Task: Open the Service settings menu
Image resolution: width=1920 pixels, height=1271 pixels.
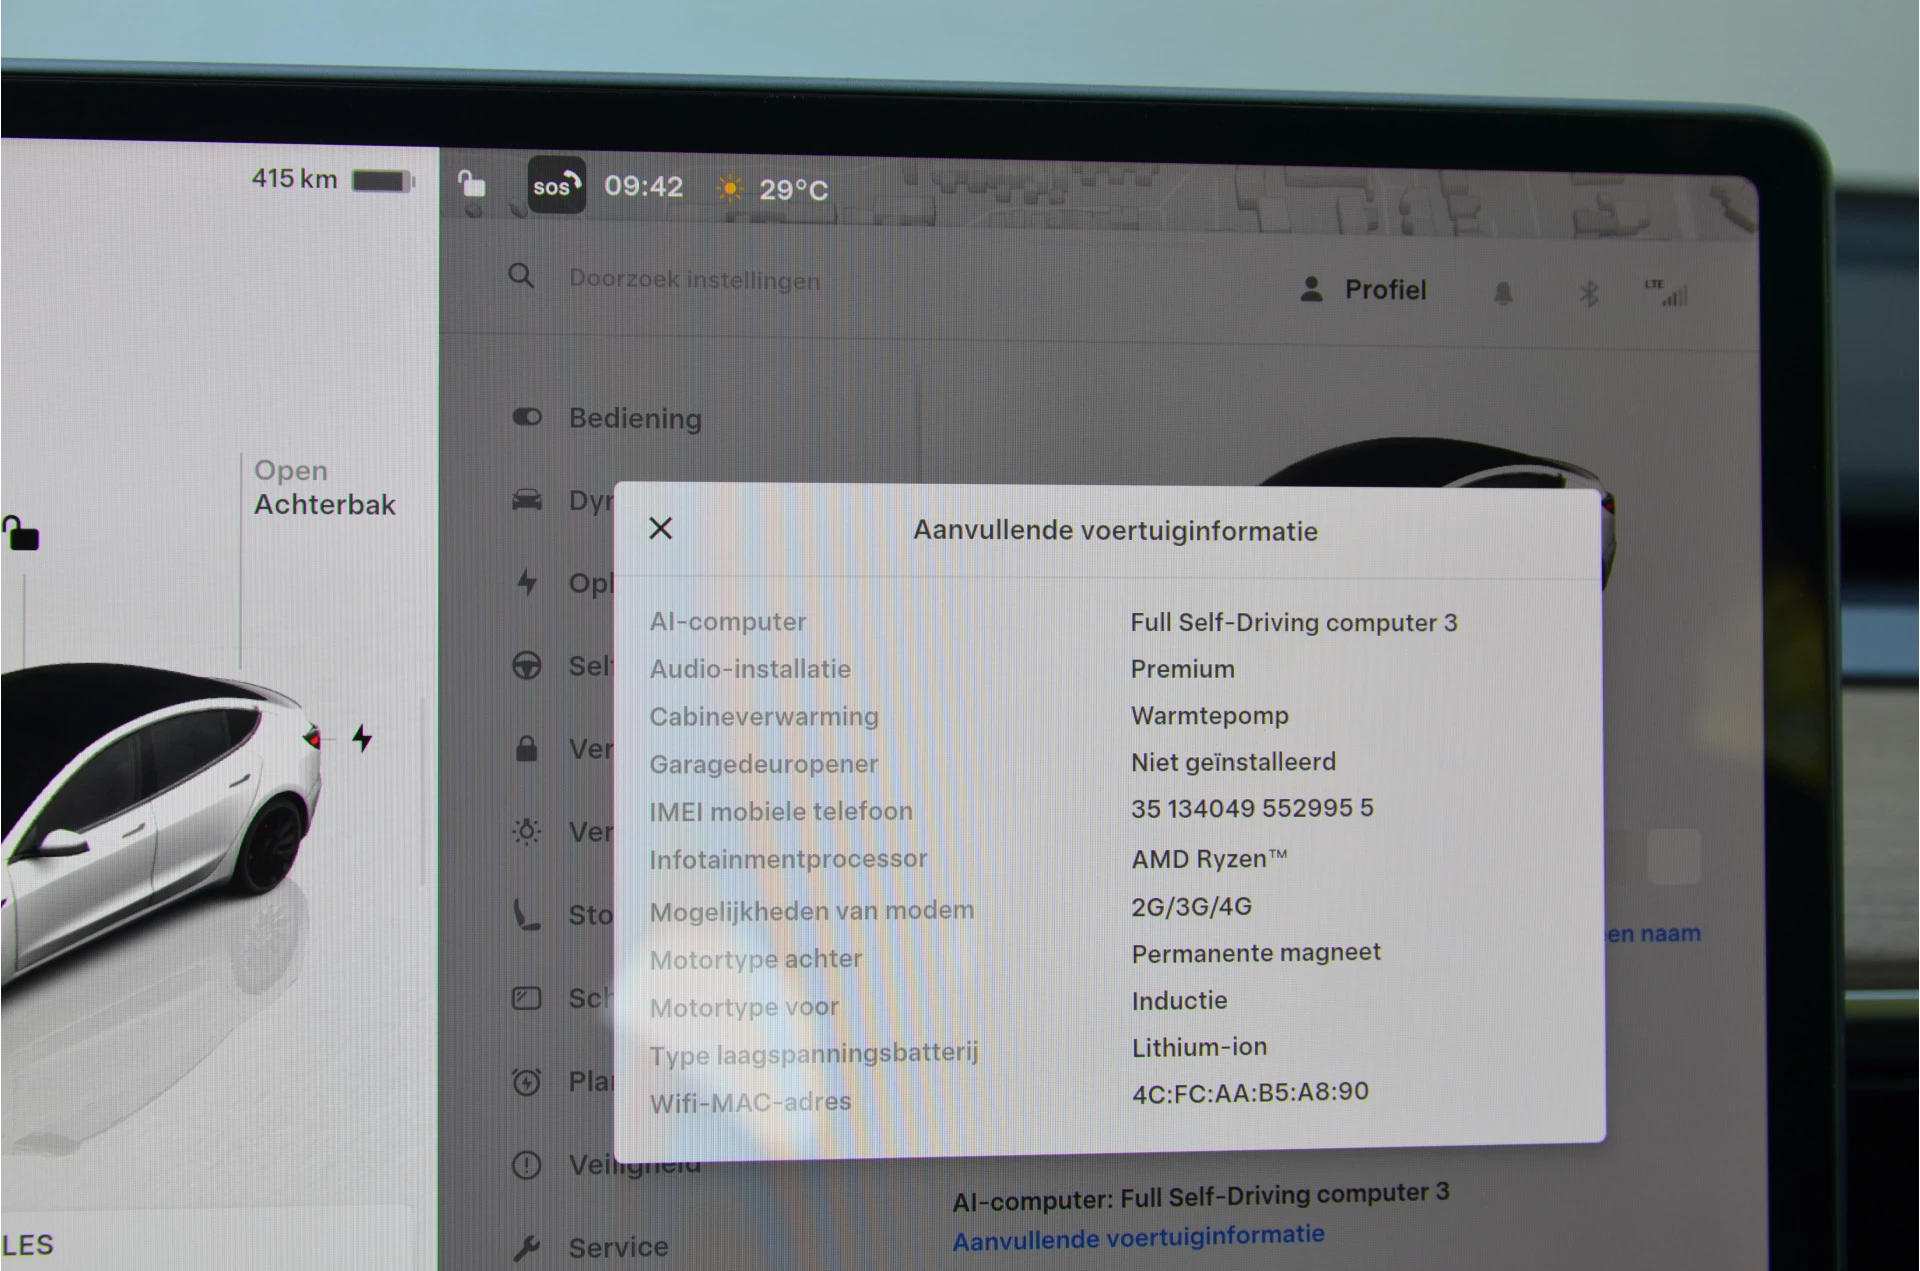Action: (618, 1247)
